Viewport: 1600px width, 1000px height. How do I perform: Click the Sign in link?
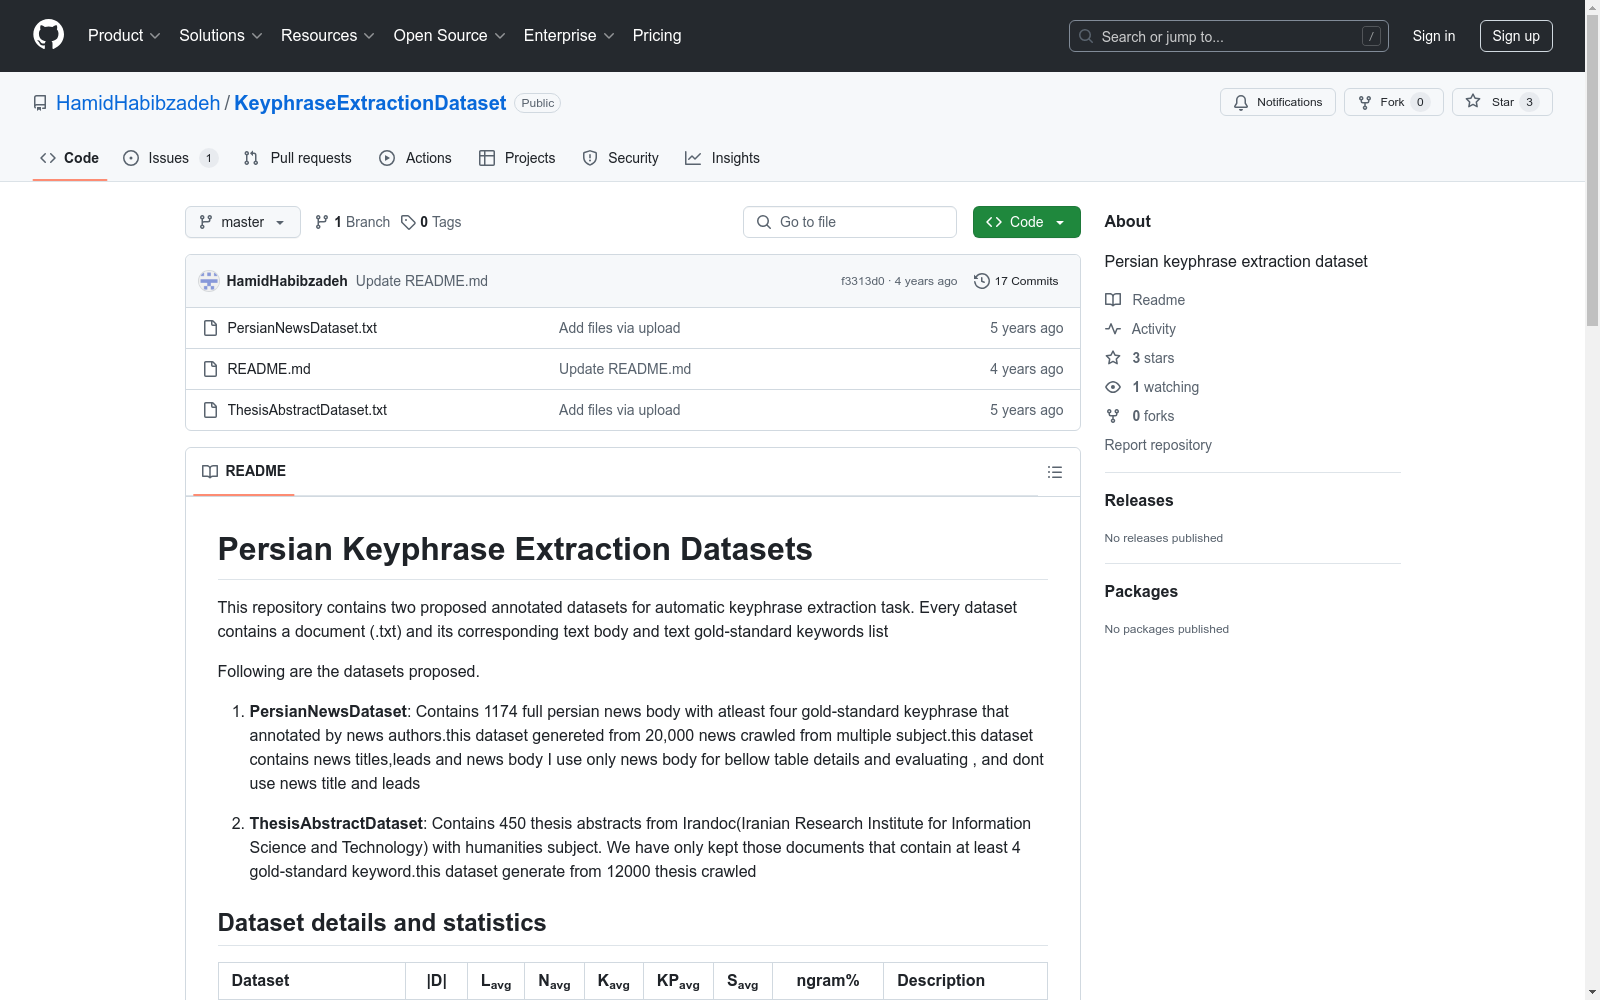coord(1434,36)
